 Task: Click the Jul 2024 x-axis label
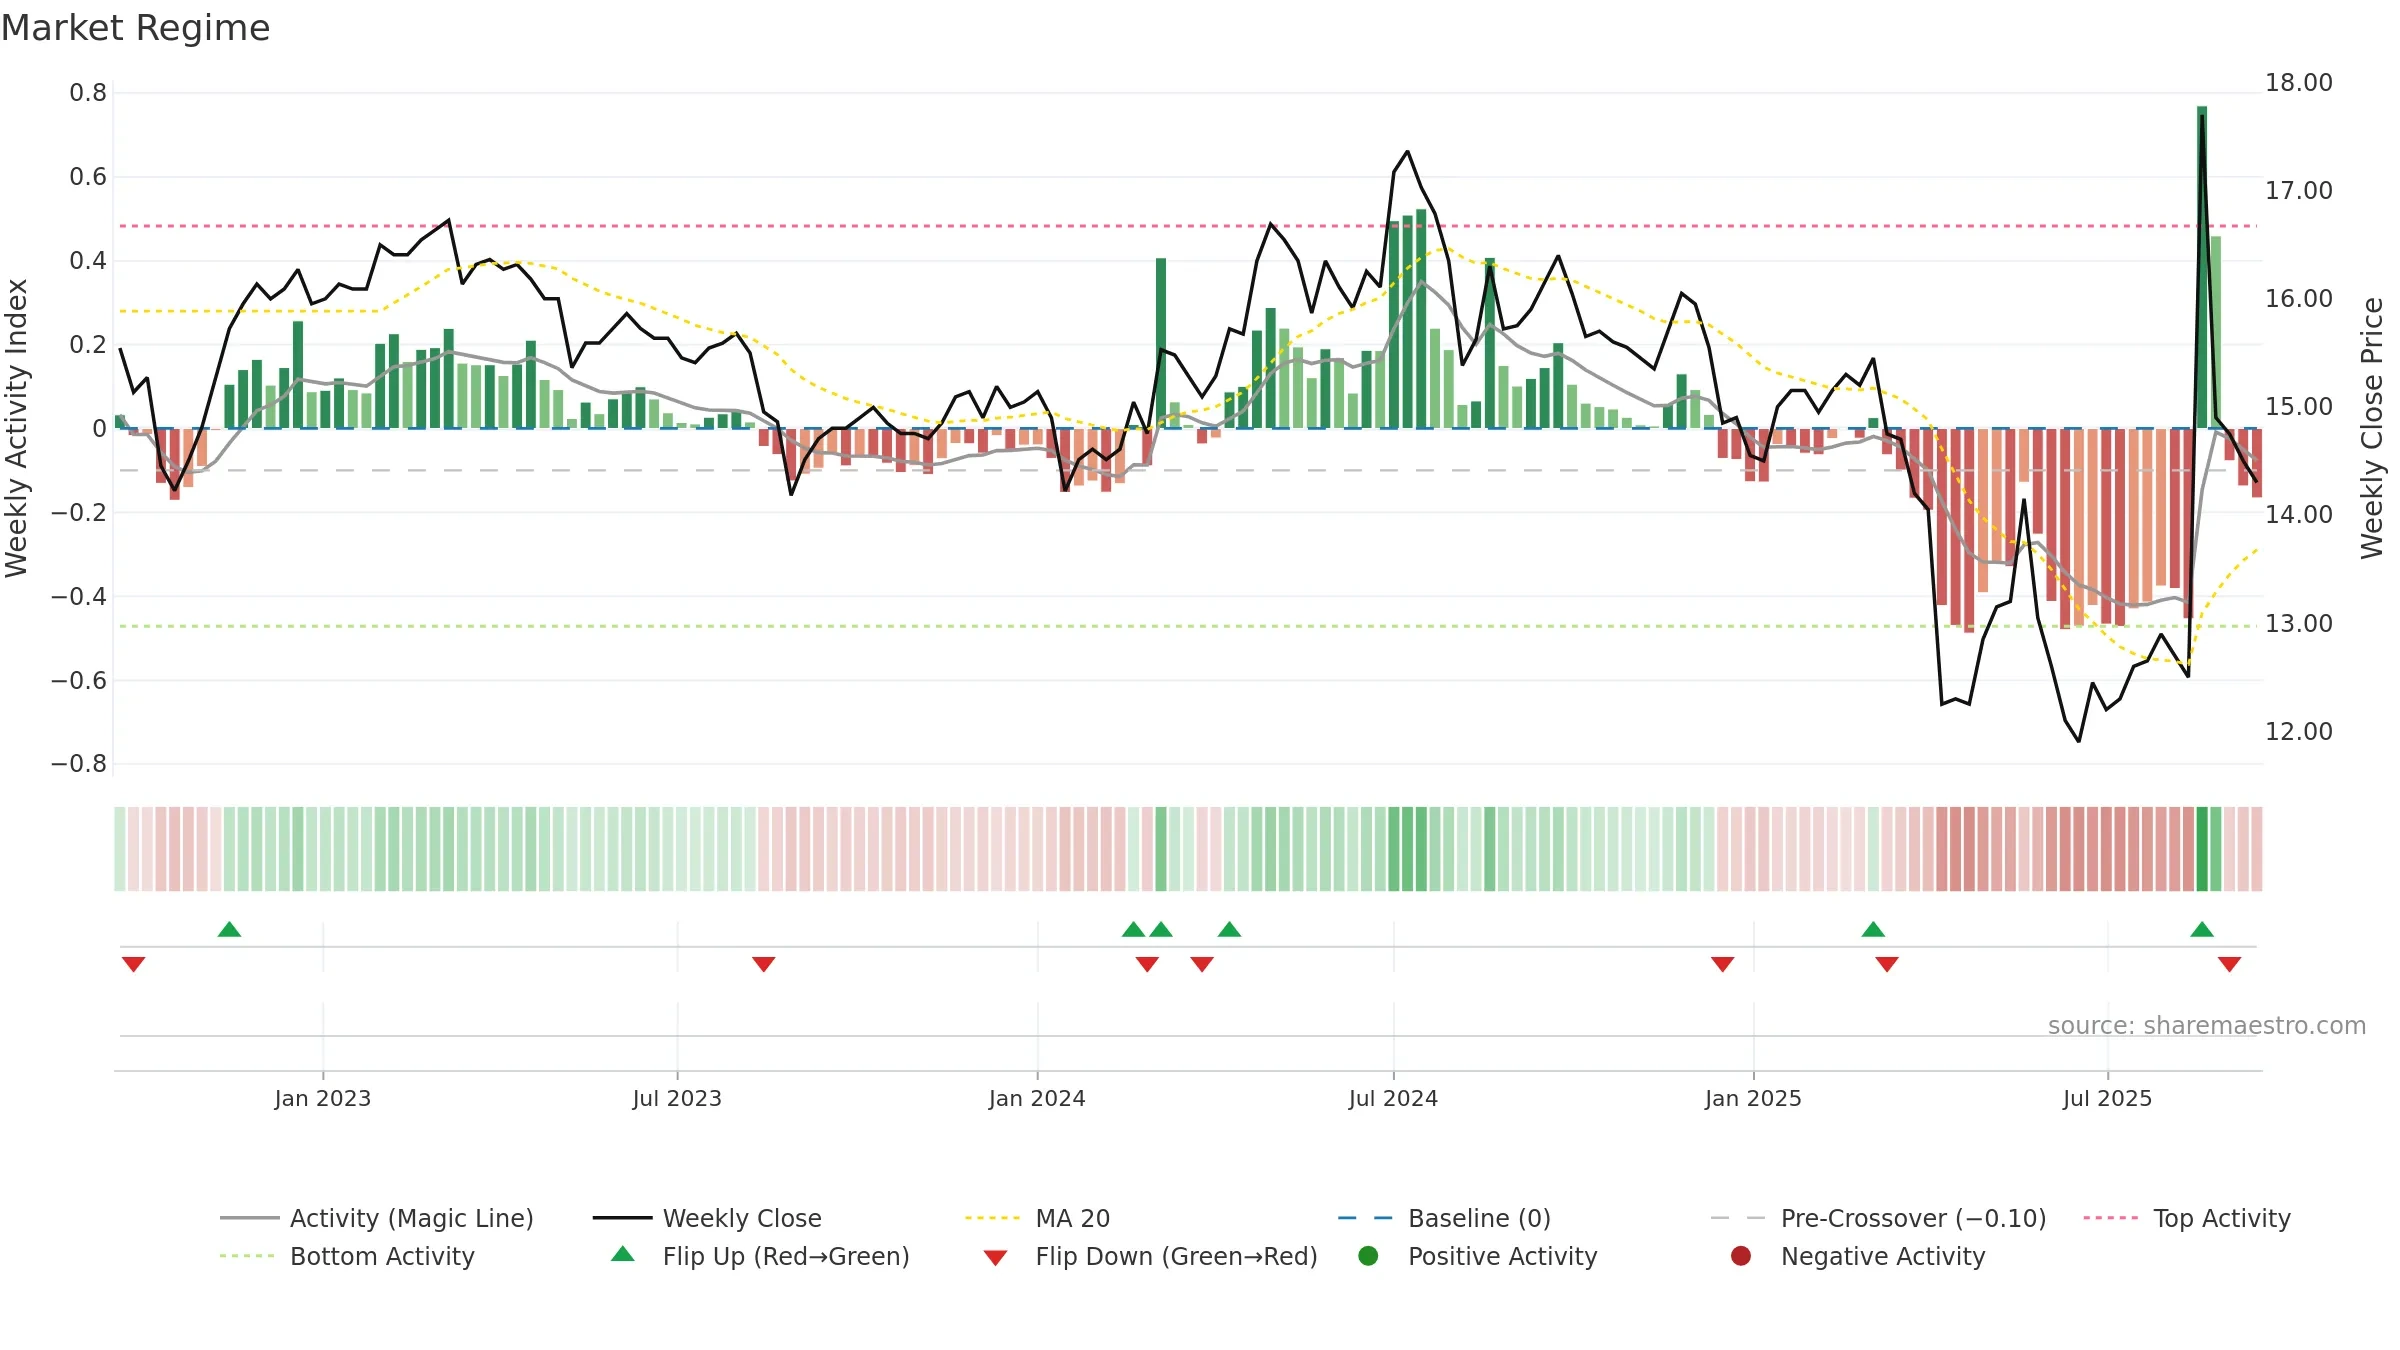[x=1393, y=1098]
